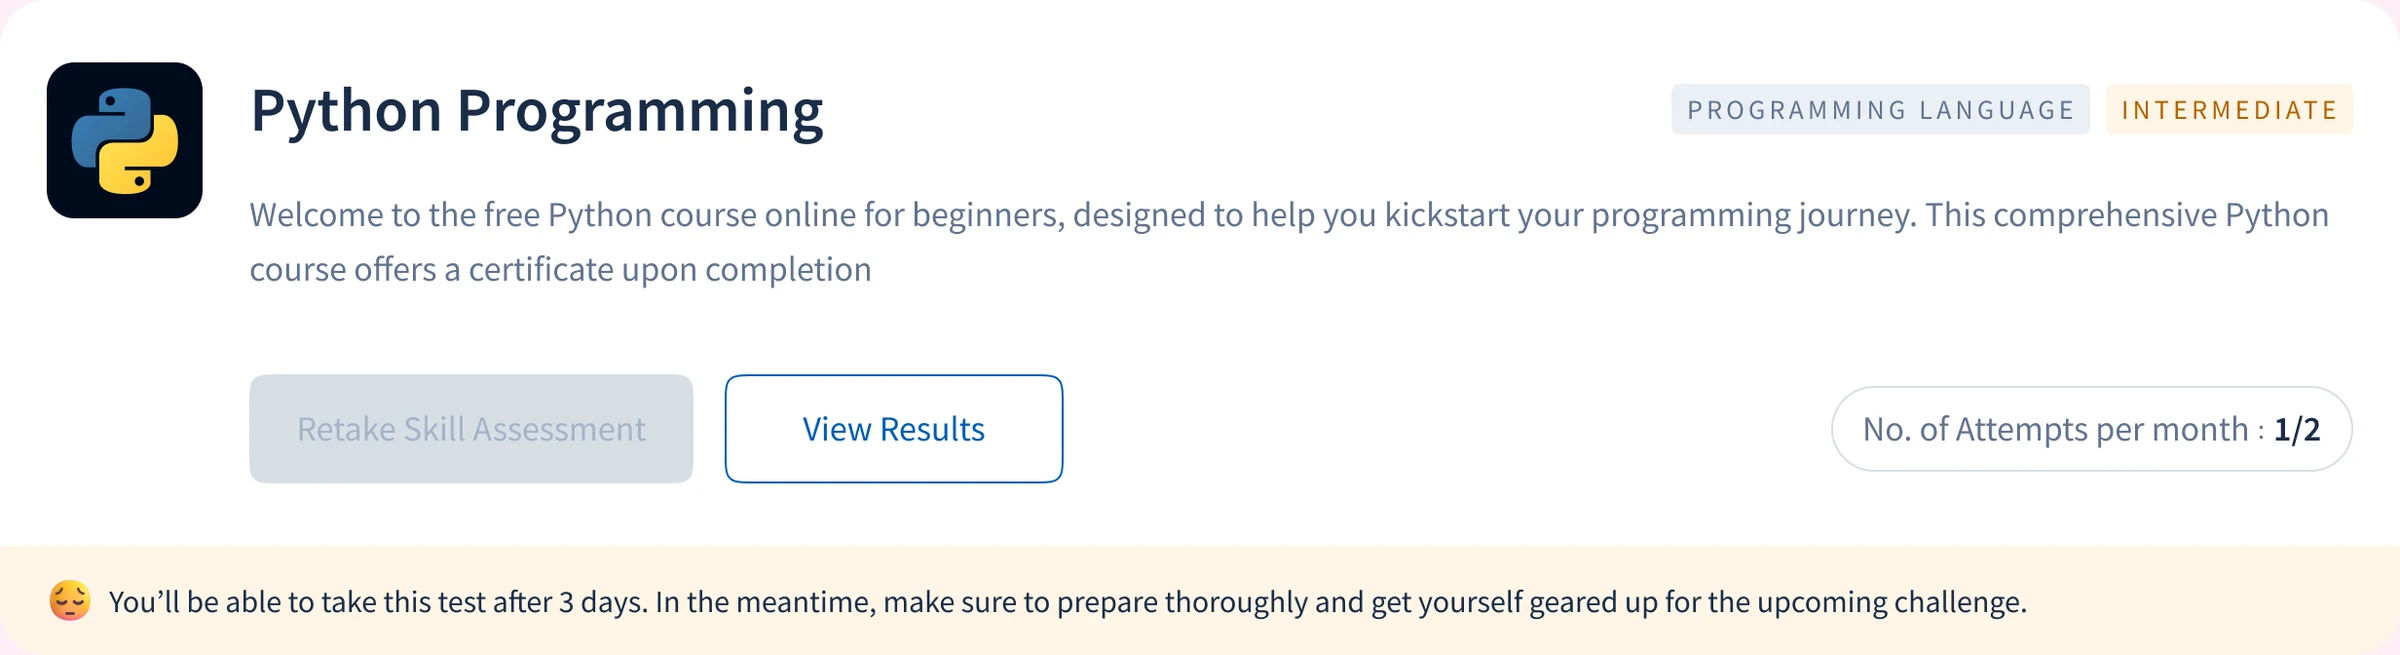Click the word "Programming" in the title
Viewport: 2400px width, 655px height.
click(x=640, y=112)
